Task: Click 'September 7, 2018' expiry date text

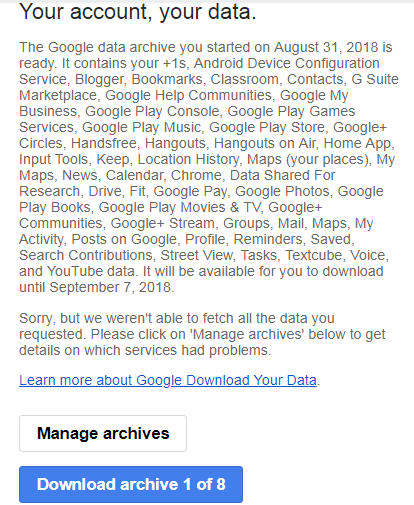Action: point(110,287)
